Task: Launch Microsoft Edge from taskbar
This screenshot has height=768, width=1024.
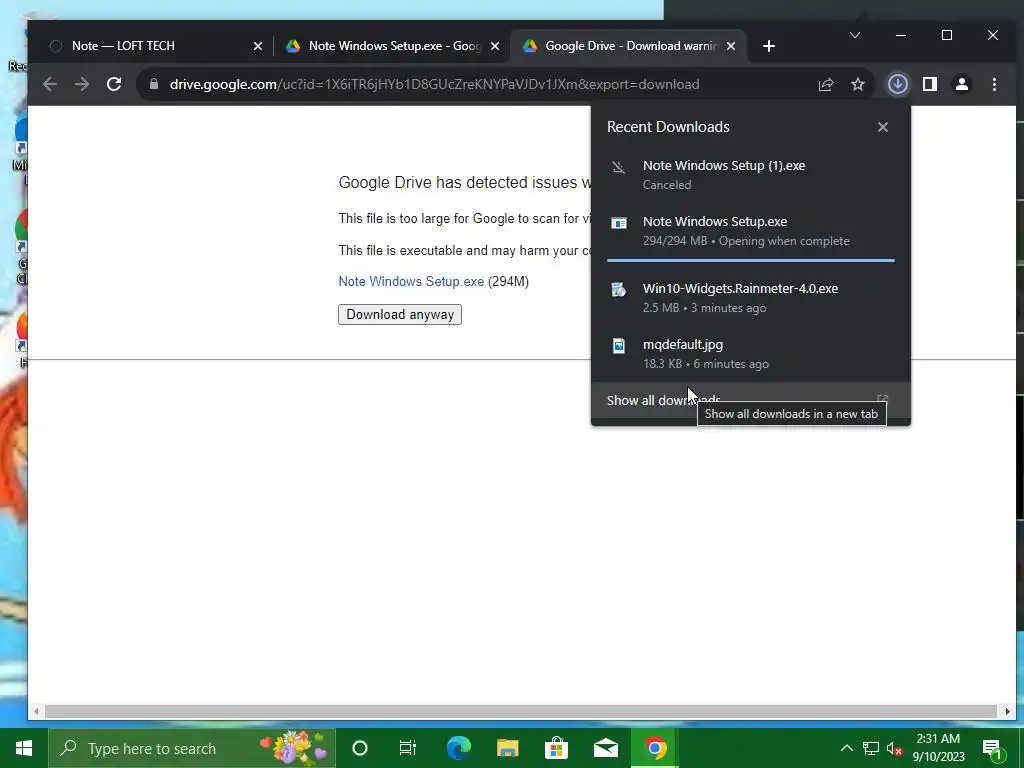Action: (x=458, y=748)
